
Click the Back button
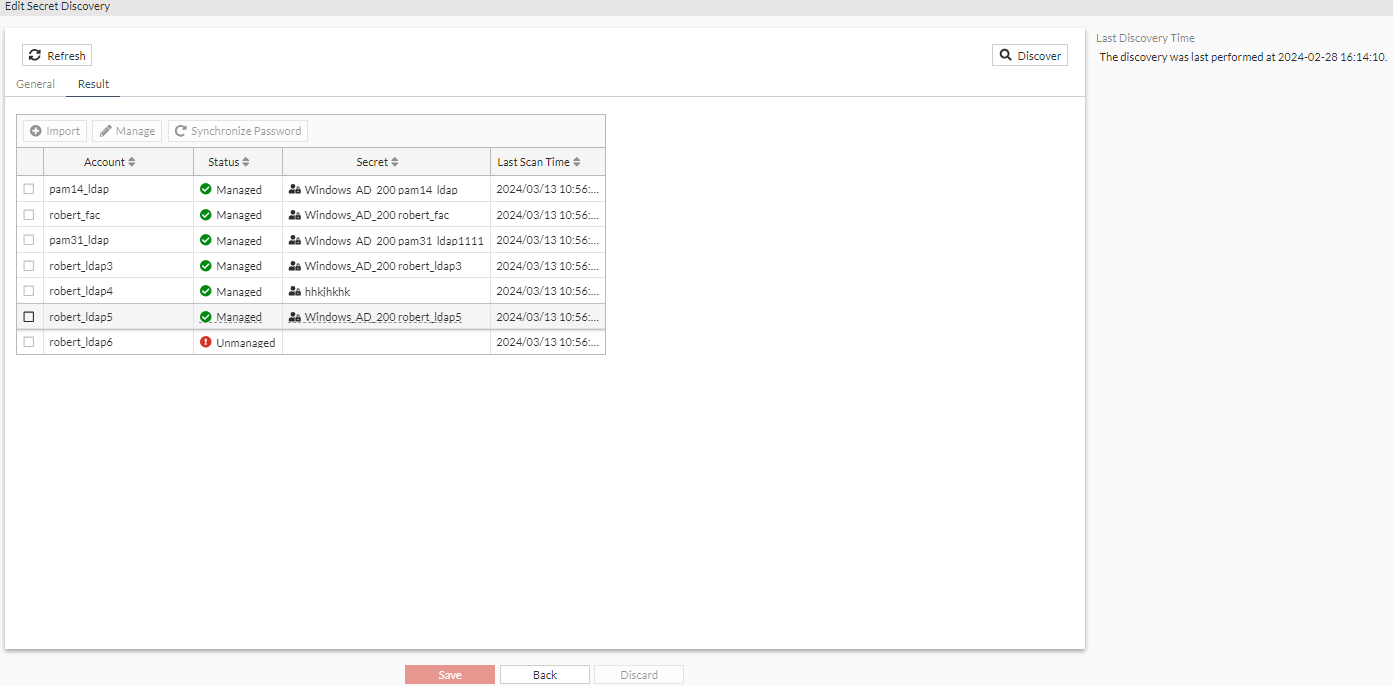545,675
